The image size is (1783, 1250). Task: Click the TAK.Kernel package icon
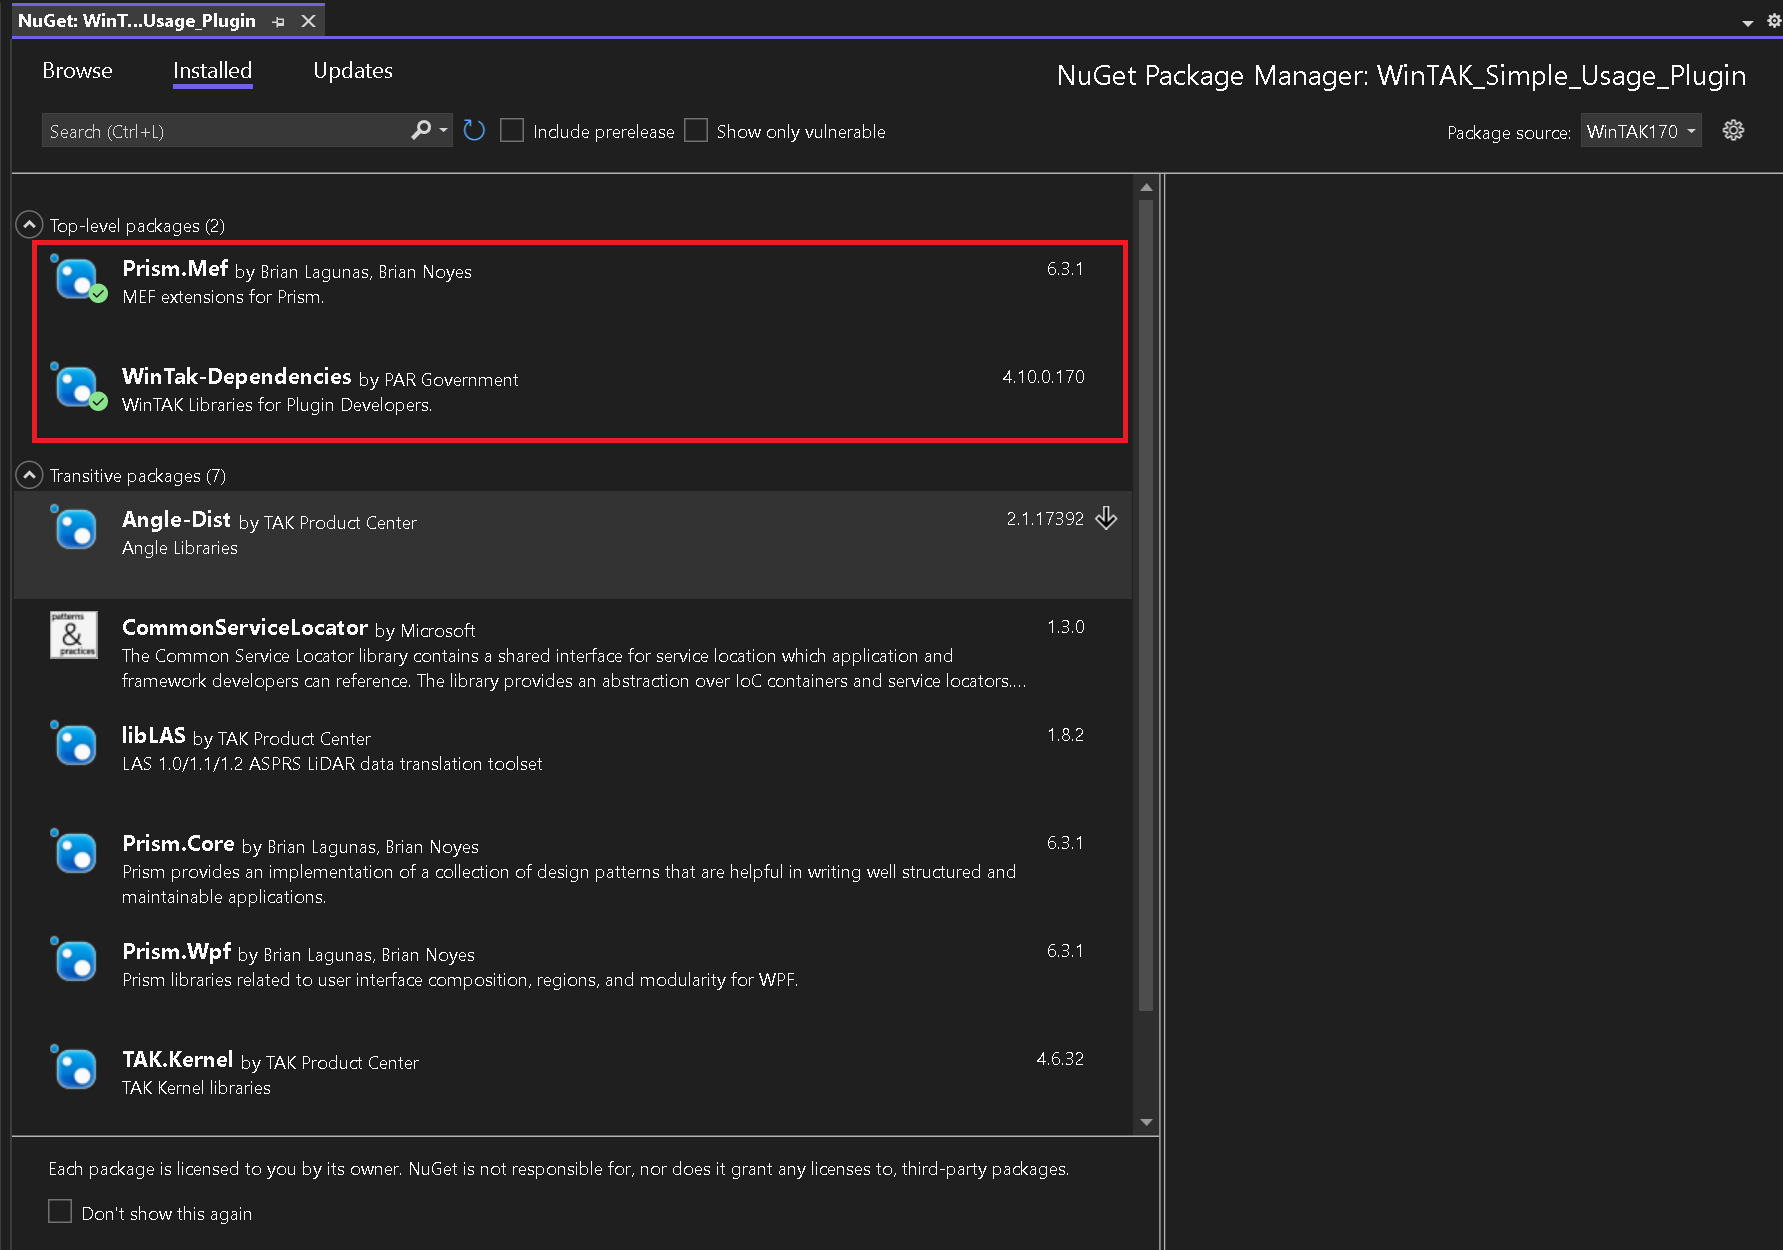pos(75,1067)
